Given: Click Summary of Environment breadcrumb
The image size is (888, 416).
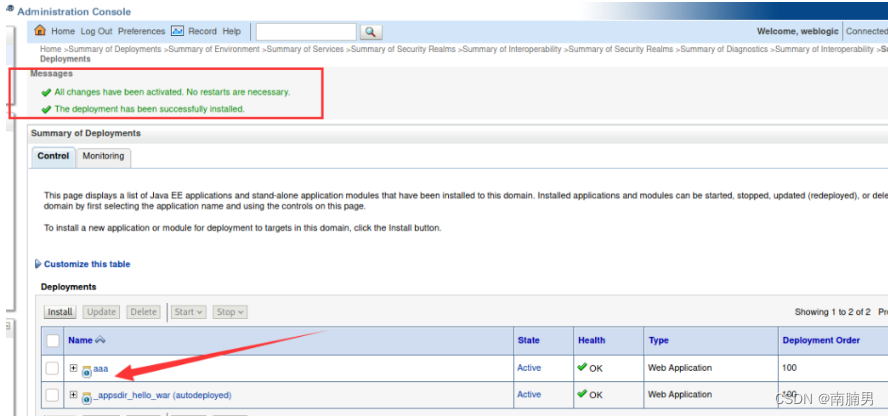Looking at the screenshot, I should tap(214, 49).
